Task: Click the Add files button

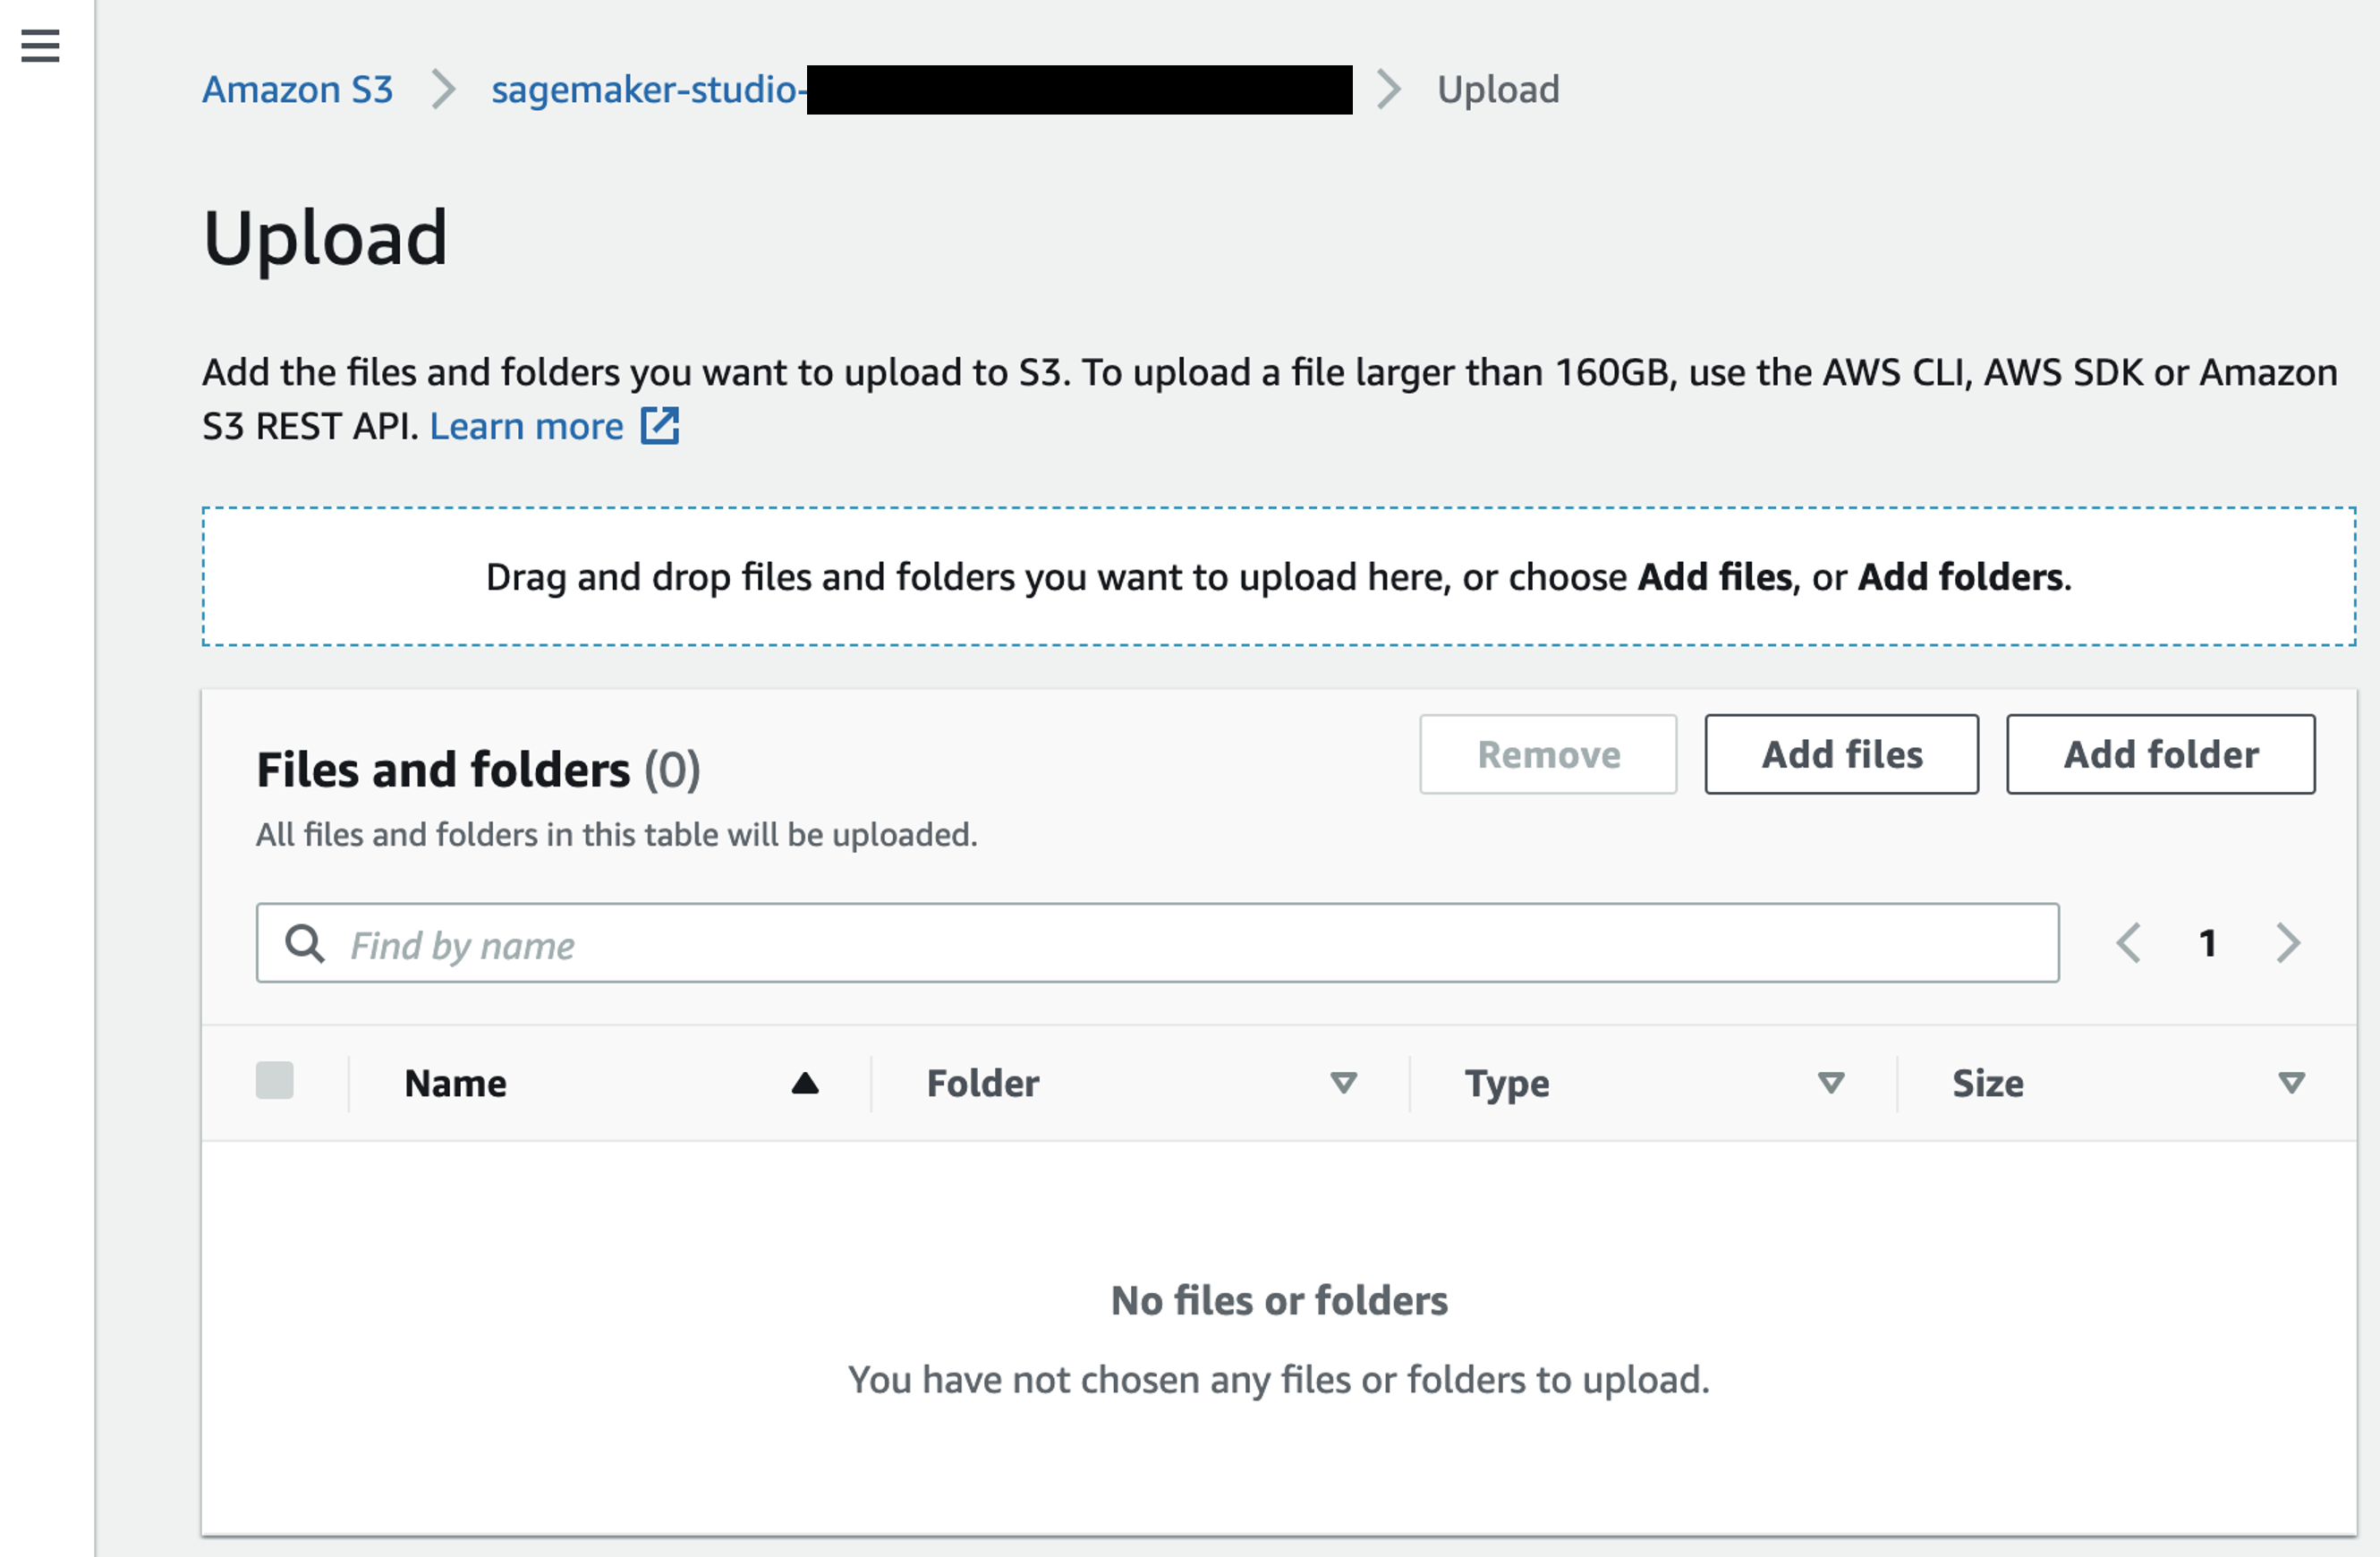Action: (x=1841, y=754)
